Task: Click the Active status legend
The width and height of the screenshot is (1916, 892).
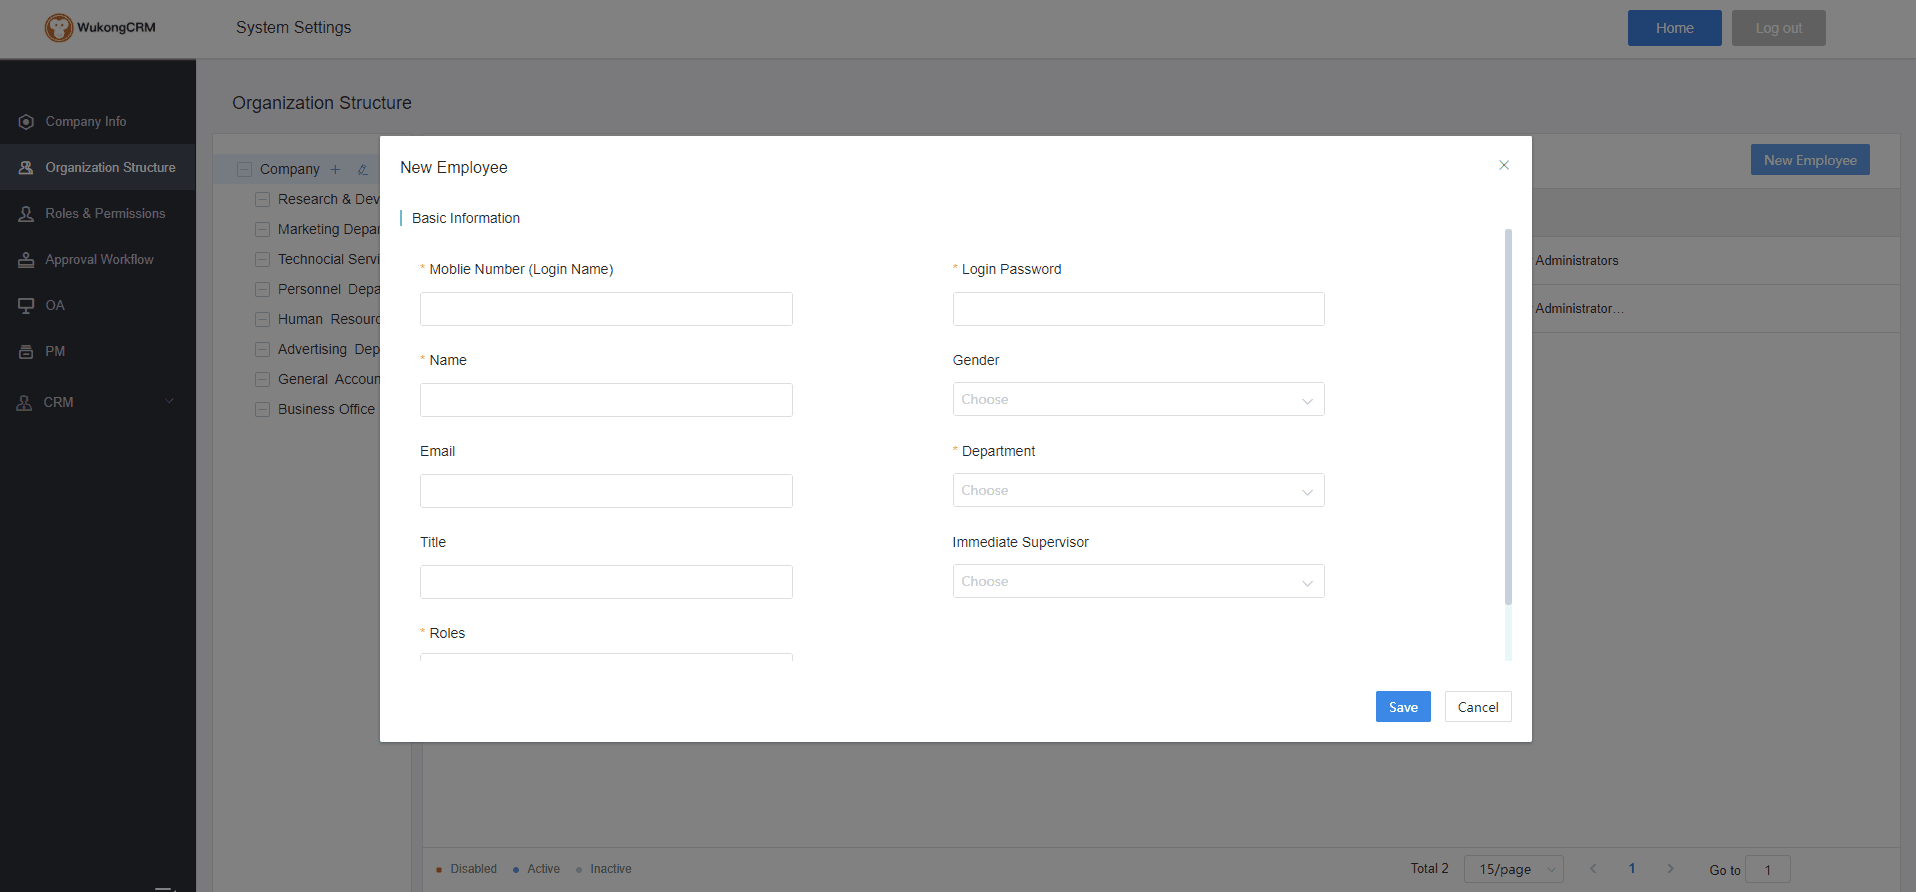Action: point(537,869)
